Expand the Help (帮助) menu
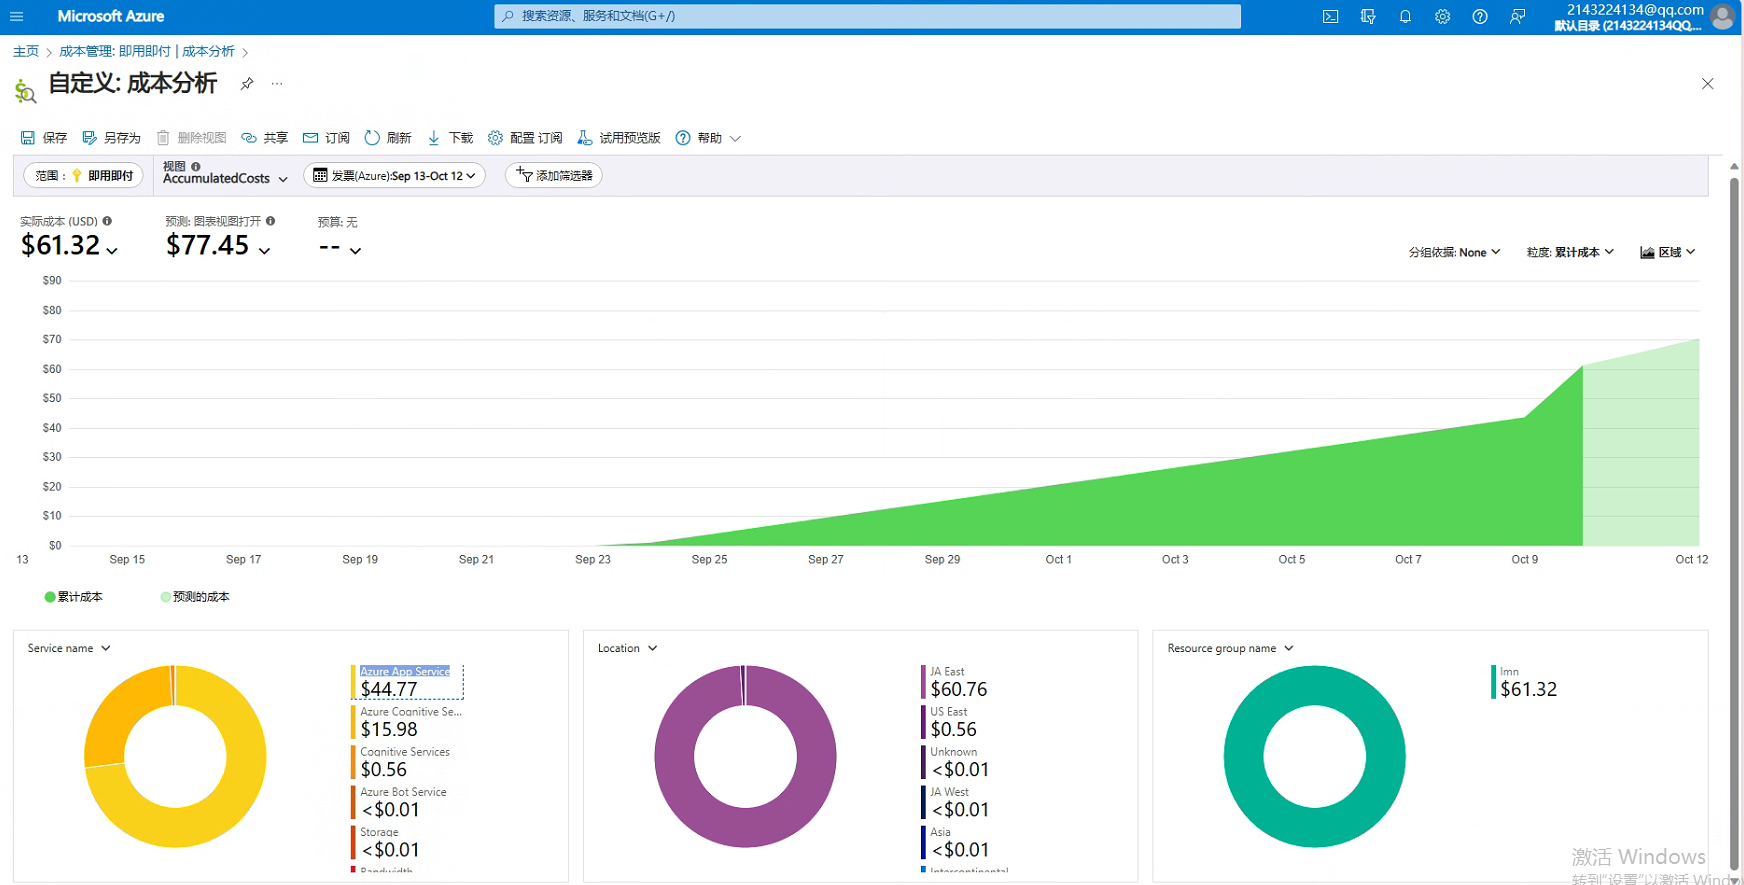1744x885 pixels. pyautogui.click(x=708, y=138)
